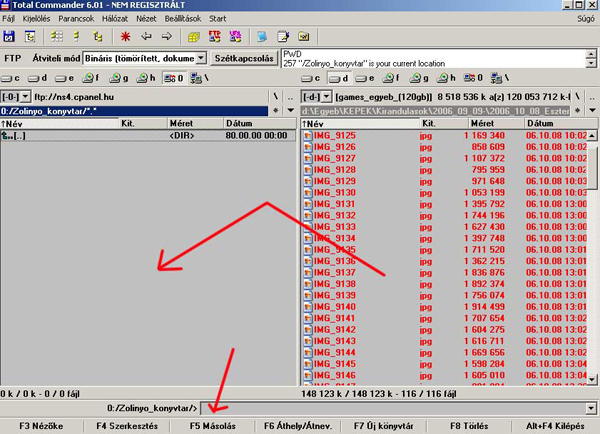
Task: Click the F4 Szerkesztés button
Action: pos(127,426)
